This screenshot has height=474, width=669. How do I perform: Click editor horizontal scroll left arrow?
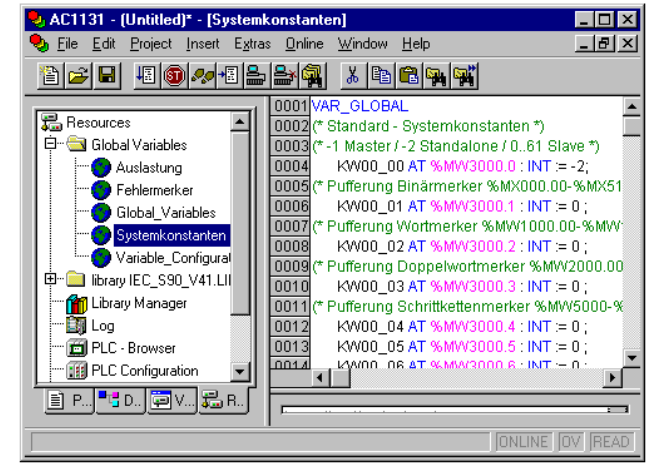320,378
